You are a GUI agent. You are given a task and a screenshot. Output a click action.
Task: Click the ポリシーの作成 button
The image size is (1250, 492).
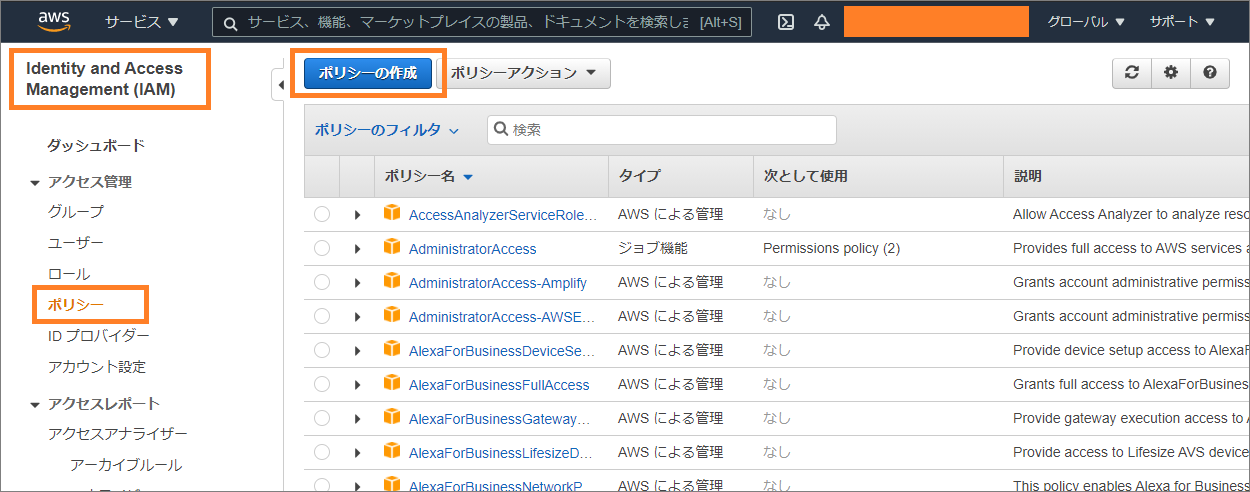click(368, 73)
